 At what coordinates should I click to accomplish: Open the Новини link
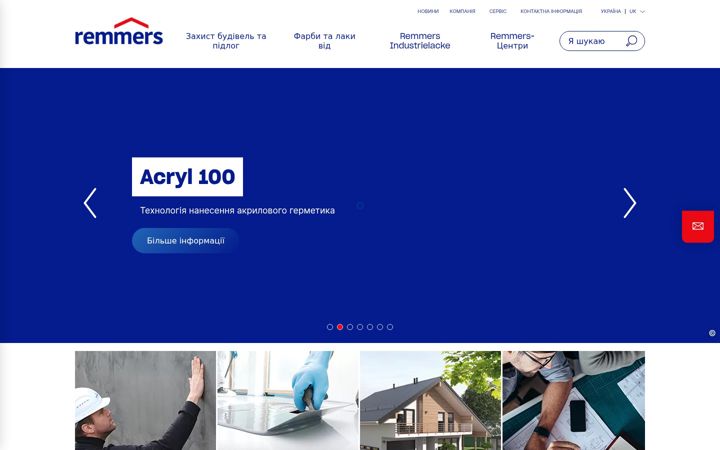point(428,11)
